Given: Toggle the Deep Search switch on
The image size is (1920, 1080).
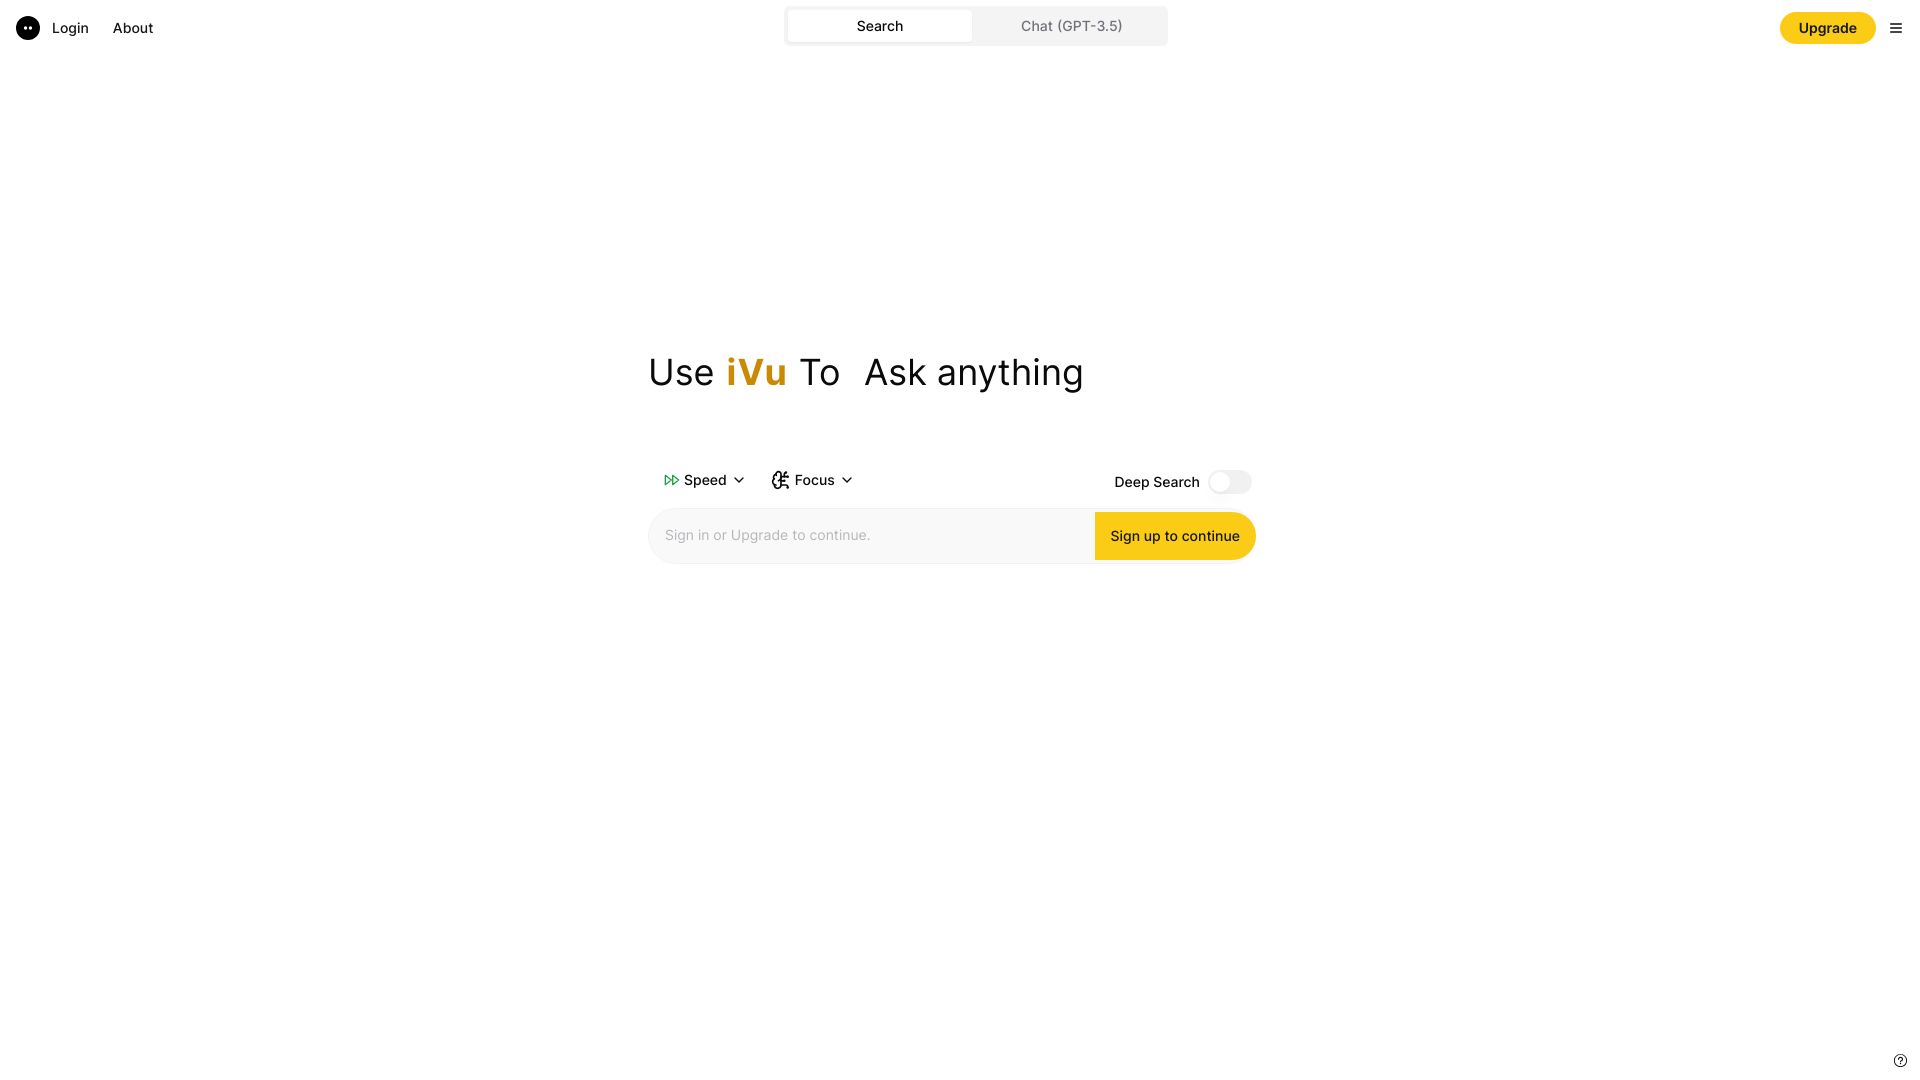Looking at the screenshot, I should click(x=1228, y=481).
